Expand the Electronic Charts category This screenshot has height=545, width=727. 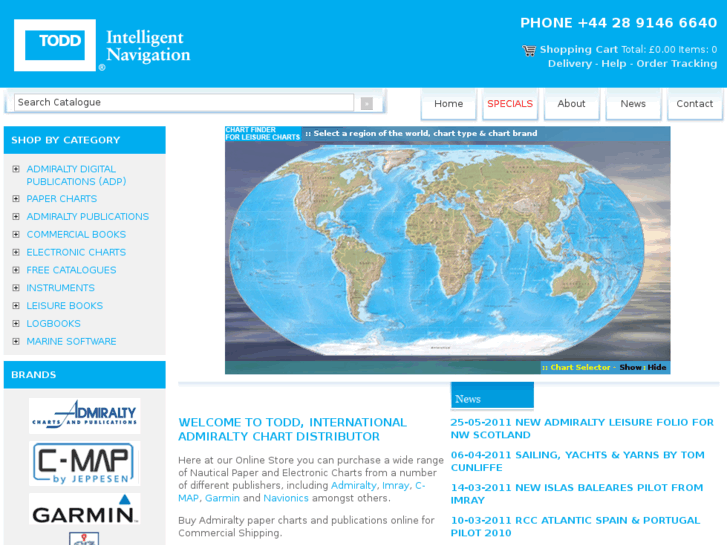click(x=16, y=252)
